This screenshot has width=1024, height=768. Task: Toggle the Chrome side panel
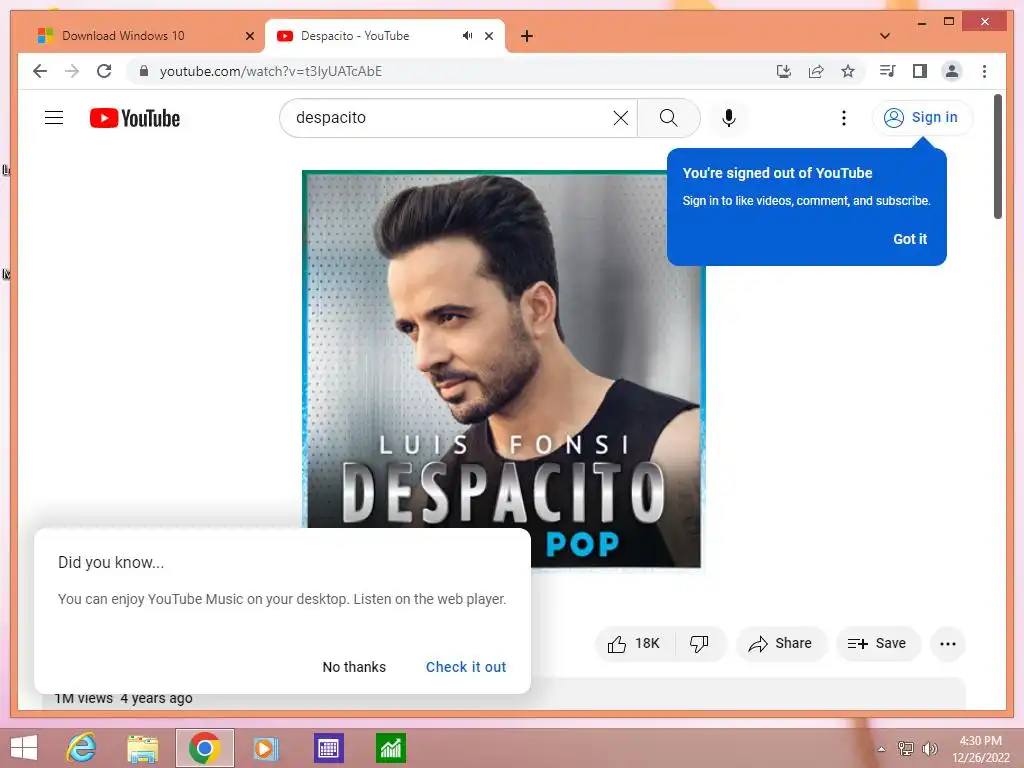pyautogui.click(x=920, y=71)
